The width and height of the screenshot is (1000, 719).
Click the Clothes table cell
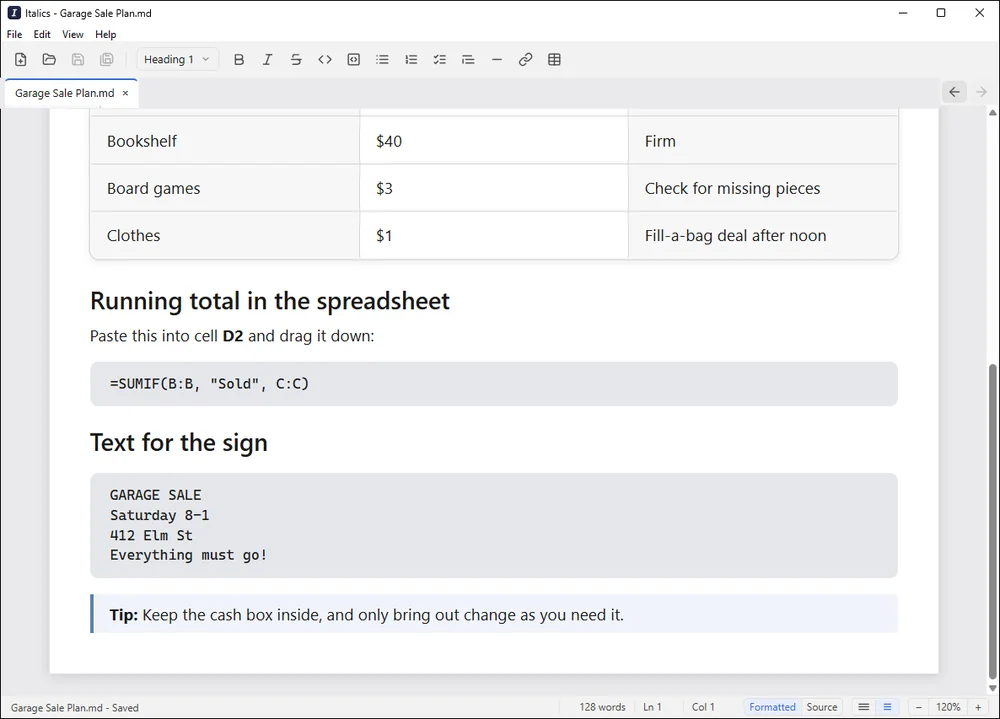225,235
